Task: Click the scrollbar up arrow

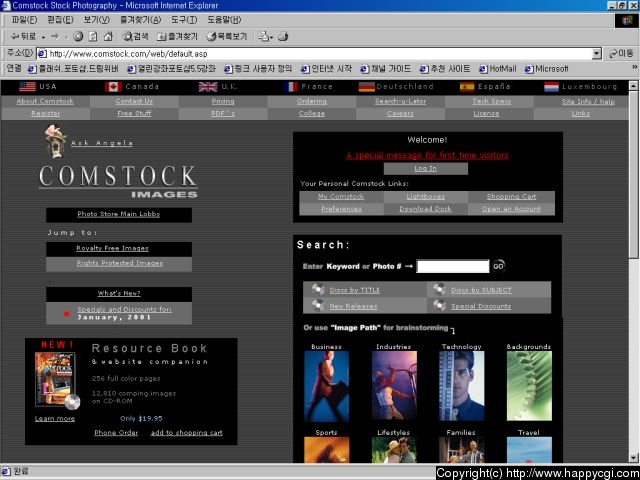Action: click(x=633, y=86)
